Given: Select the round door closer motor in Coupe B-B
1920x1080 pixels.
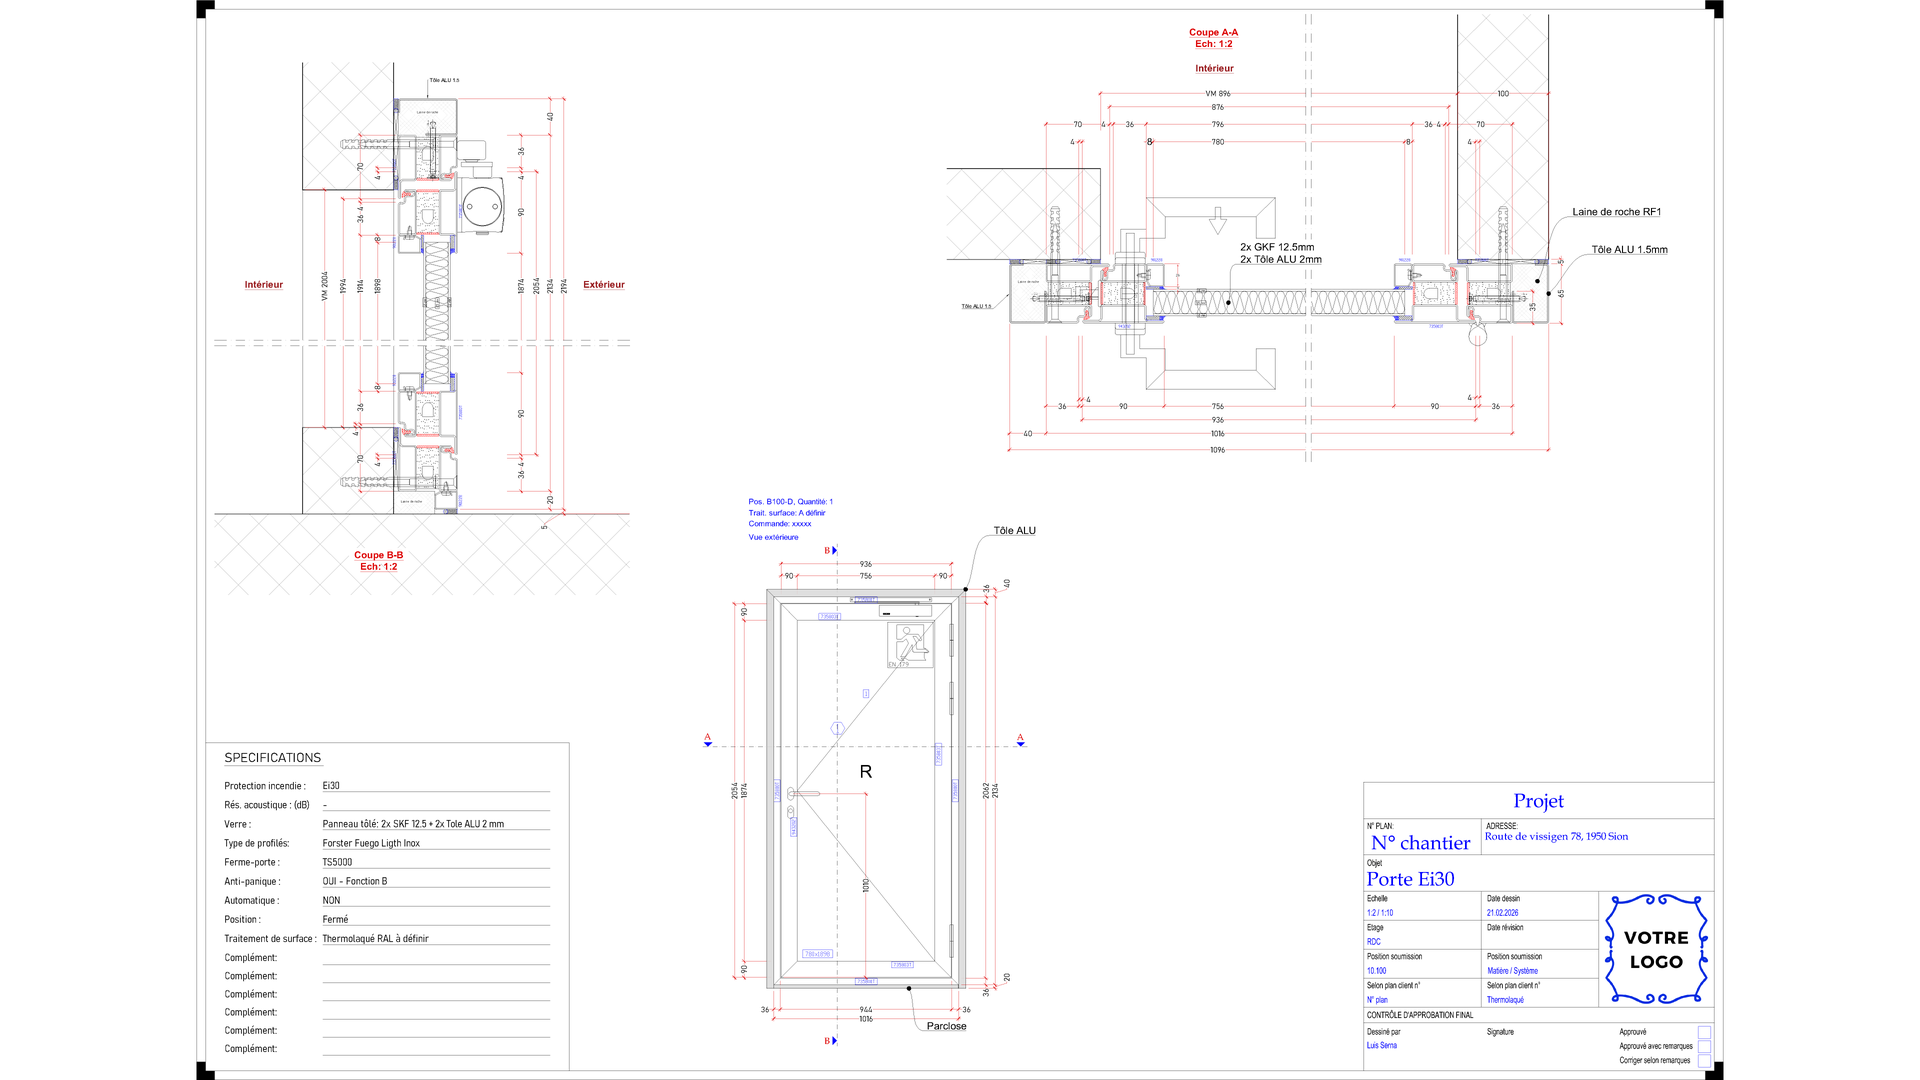Looking at the screenshot, I should click(482, 207).
